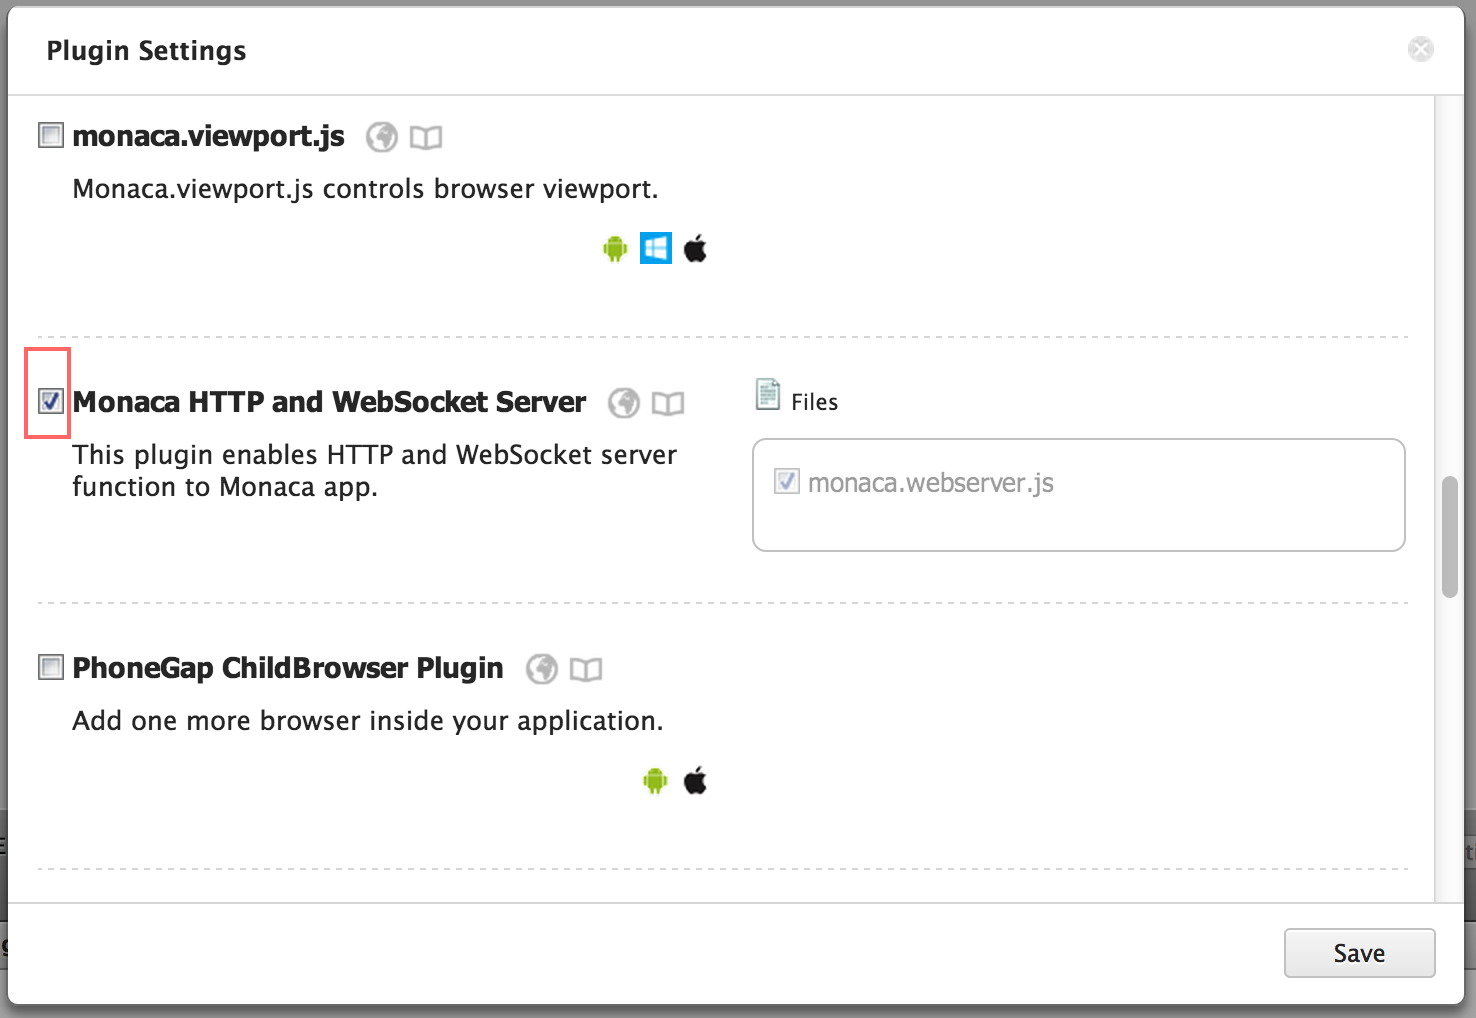Click the Apple icon under monaca.viewport.js
Image resolution: width=1476 pixels, height=1018 pixels.
[x=695, y=248]
